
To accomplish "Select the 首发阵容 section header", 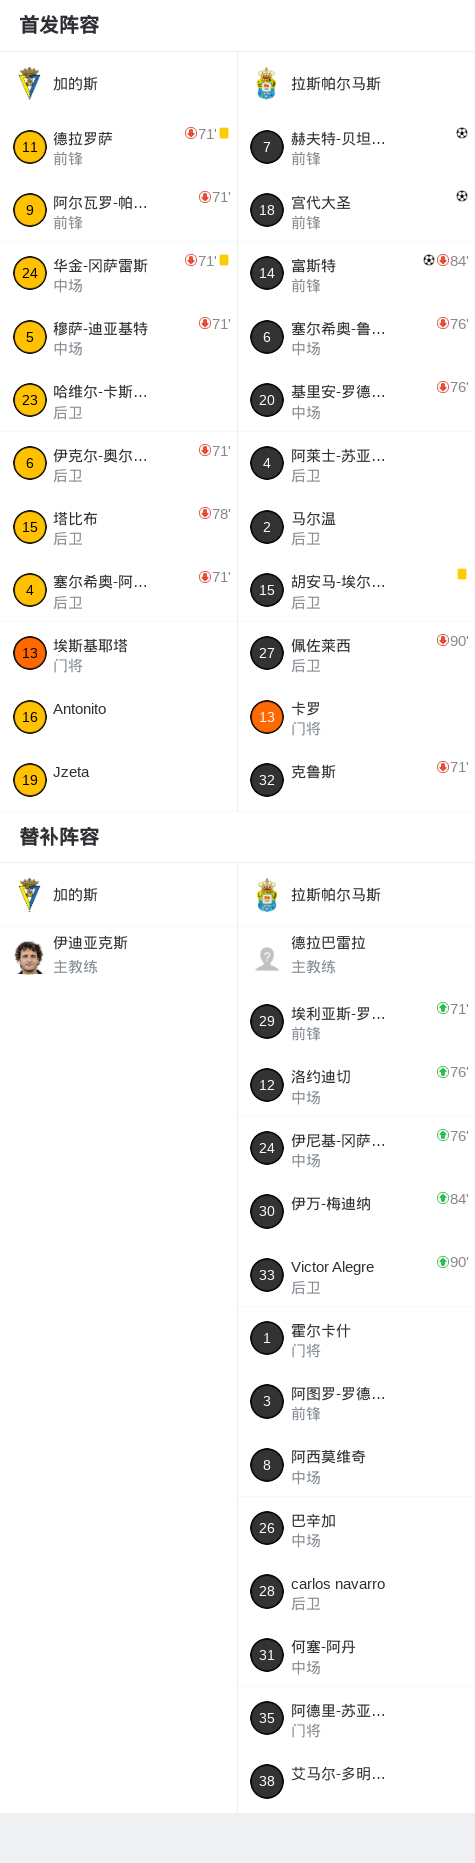I will pos(59,25).
